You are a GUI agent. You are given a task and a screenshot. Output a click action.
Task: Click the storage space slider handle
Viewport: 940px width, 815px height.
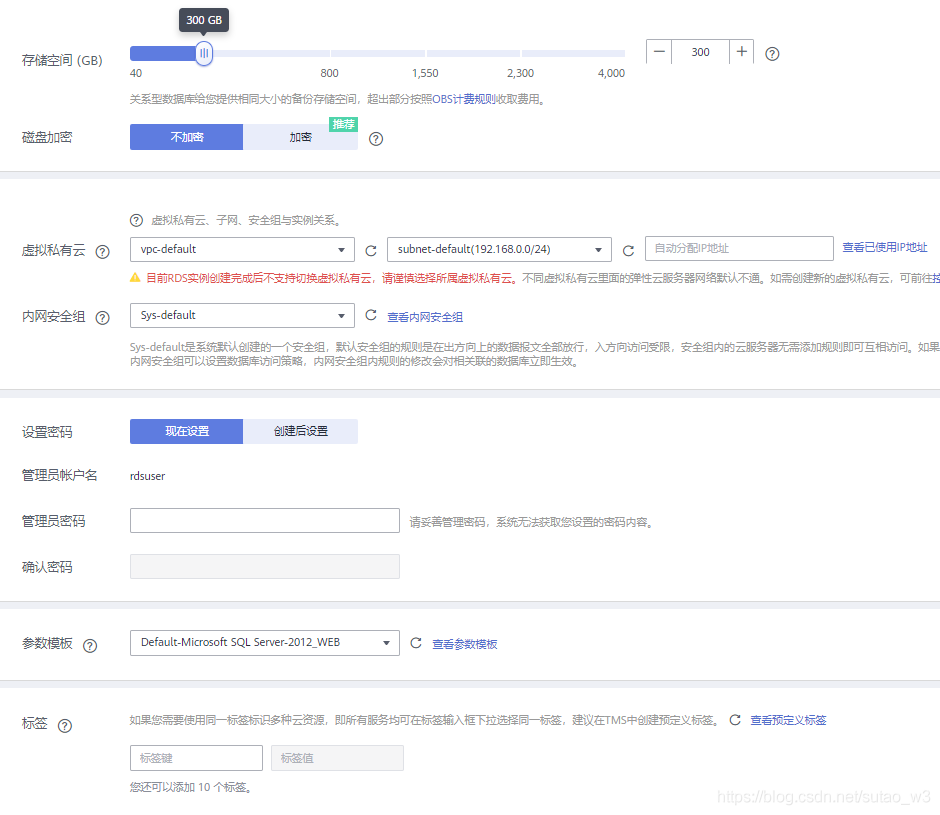pyautogui.click(x=204, y=53)
